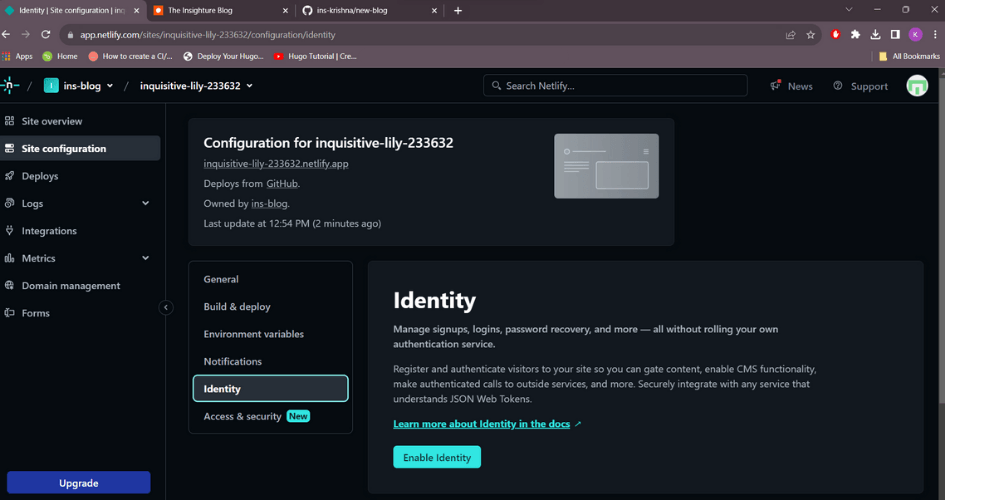Open the All Bookmarks folder
Image resolution: width=1000 pixels, height=500 pixels.
tap(909, 56)
